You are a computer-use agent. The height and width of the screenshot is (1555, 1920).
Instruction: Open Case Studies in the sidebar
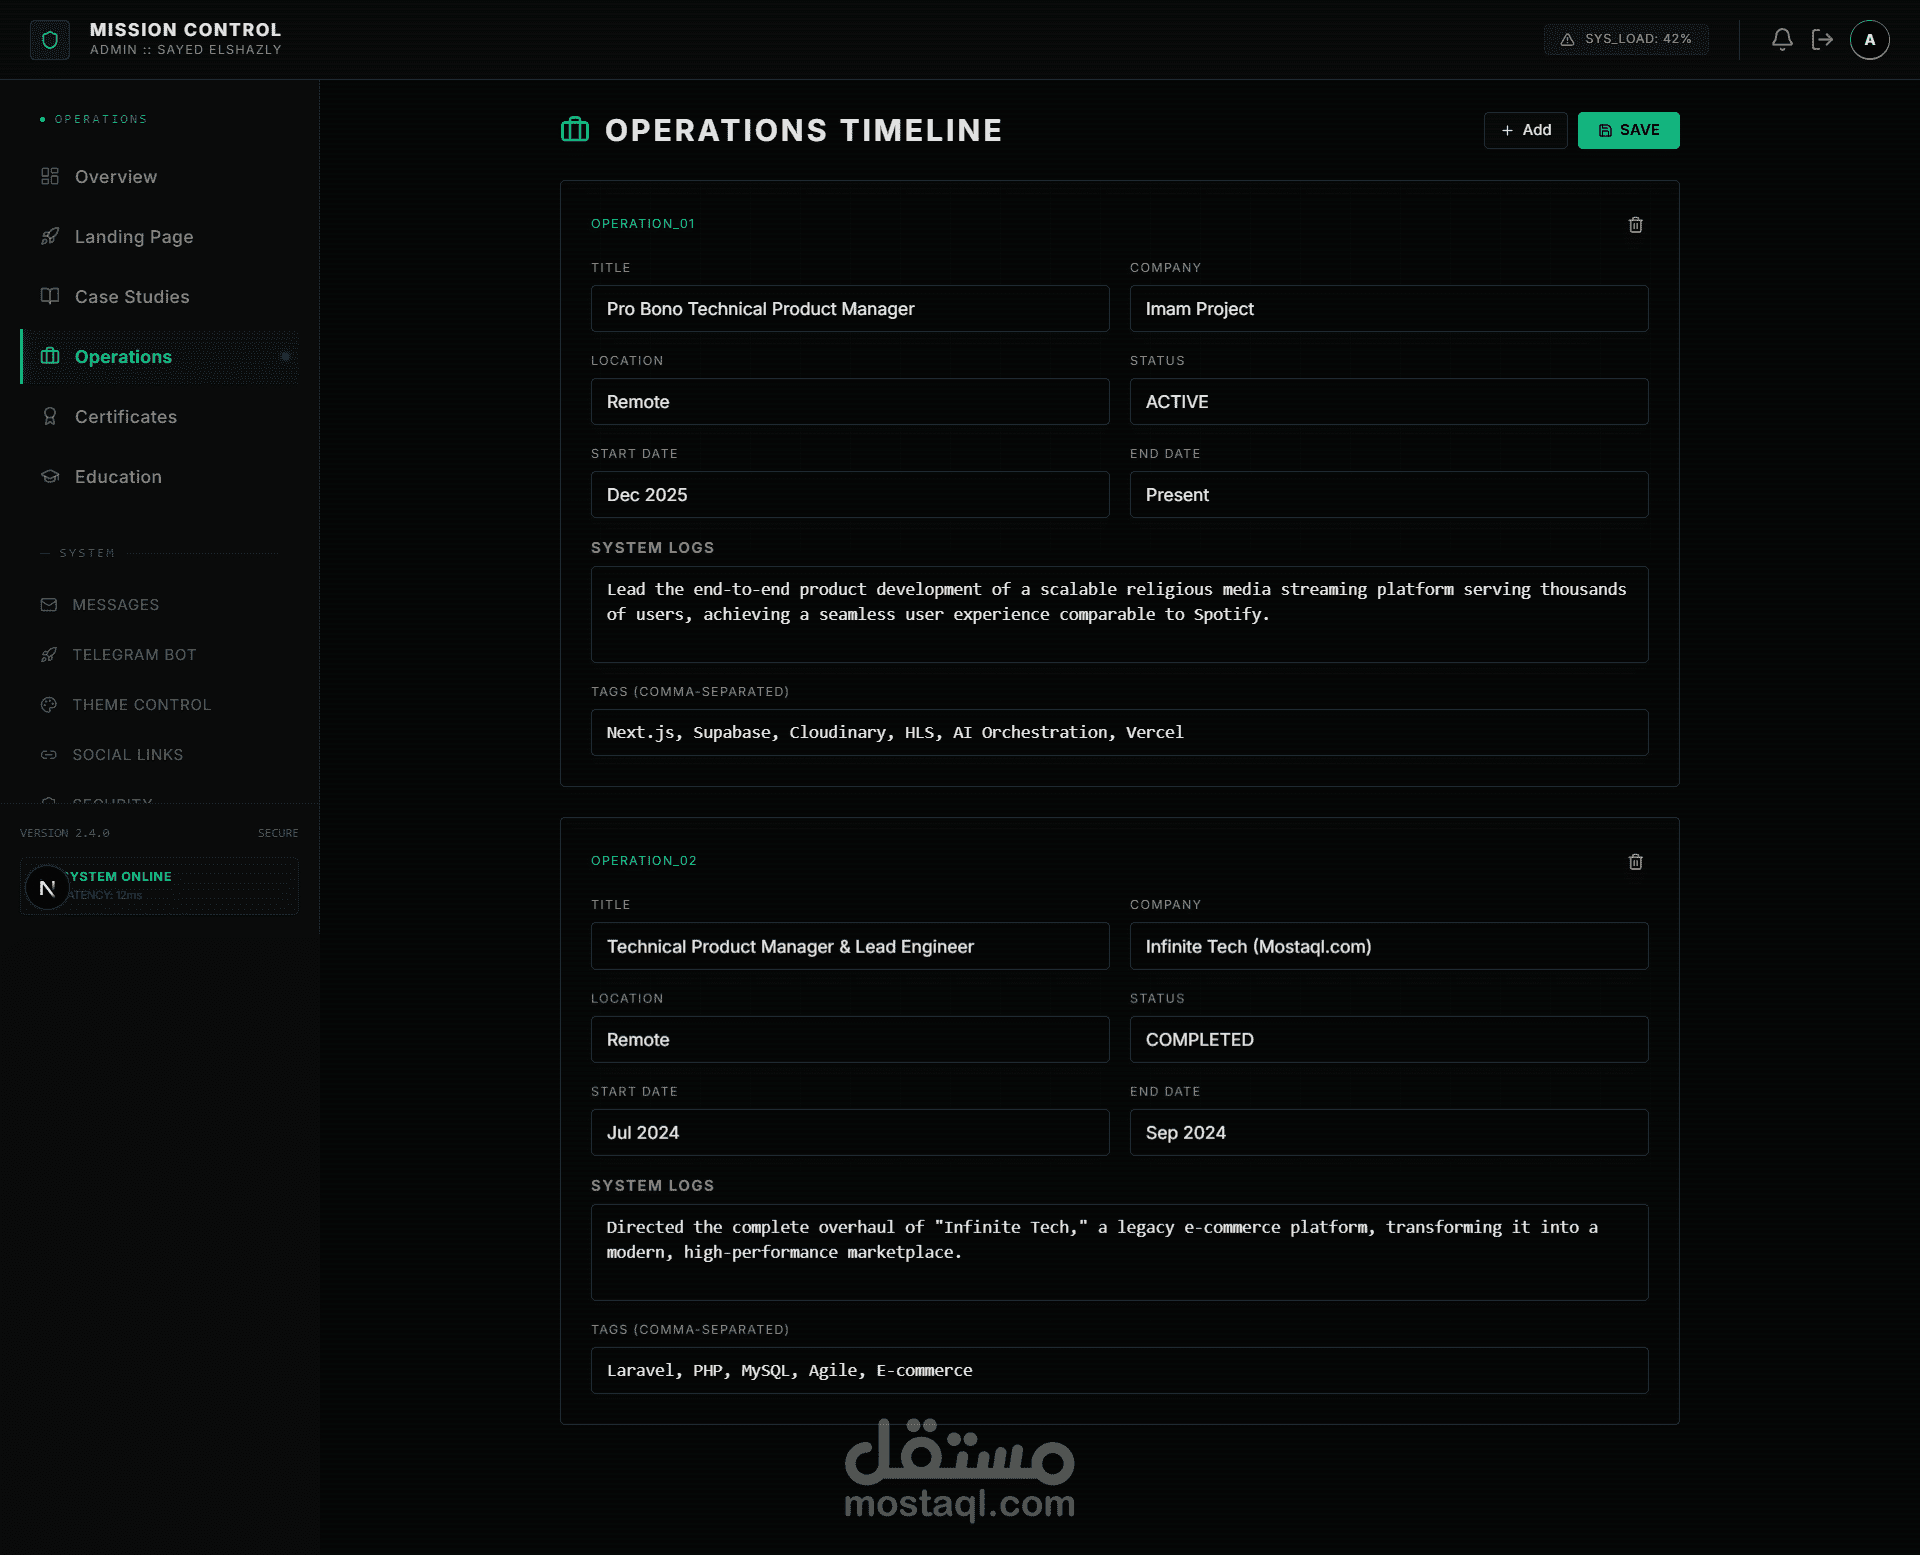point(131,297)
